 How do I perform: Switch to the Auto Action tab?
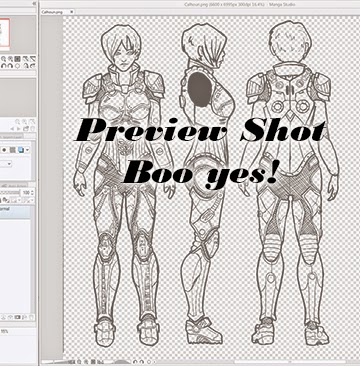(14, 185)
